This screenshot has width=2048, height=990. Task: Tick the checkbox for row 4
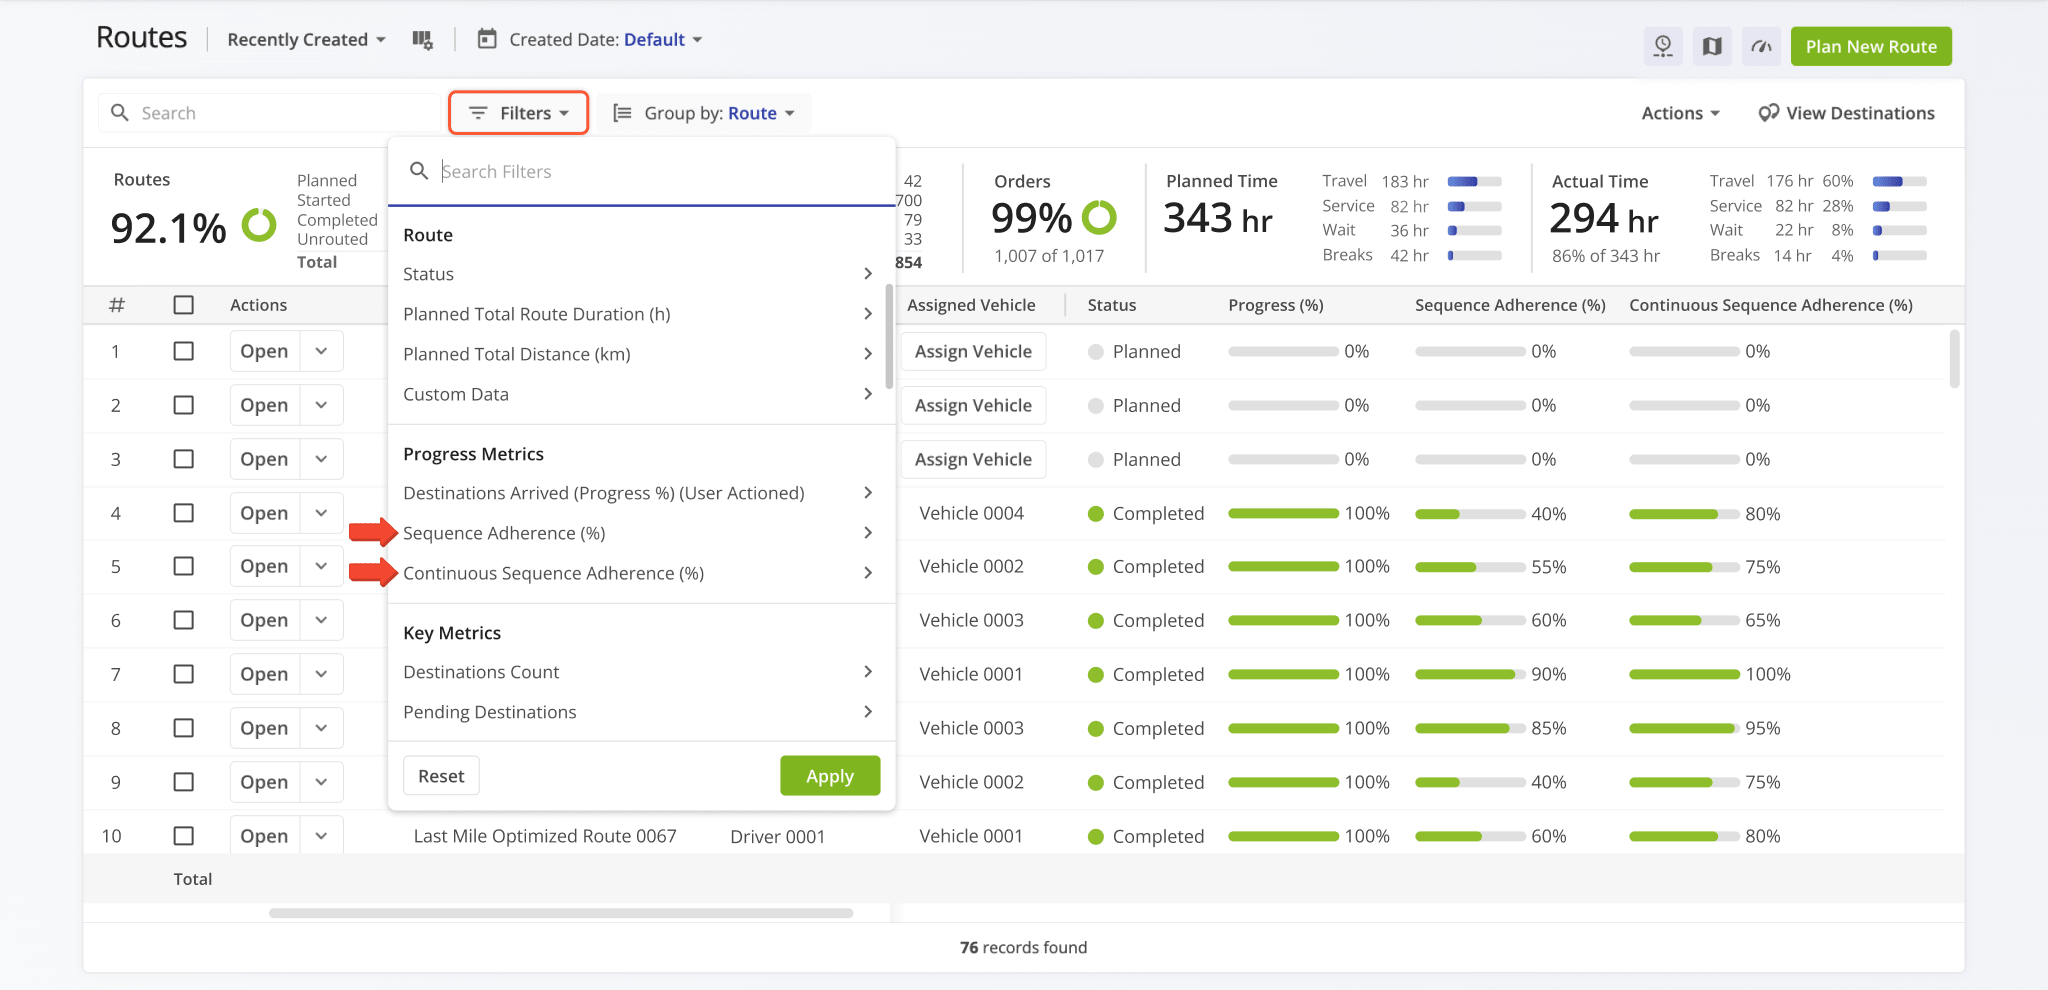[183, 513]
